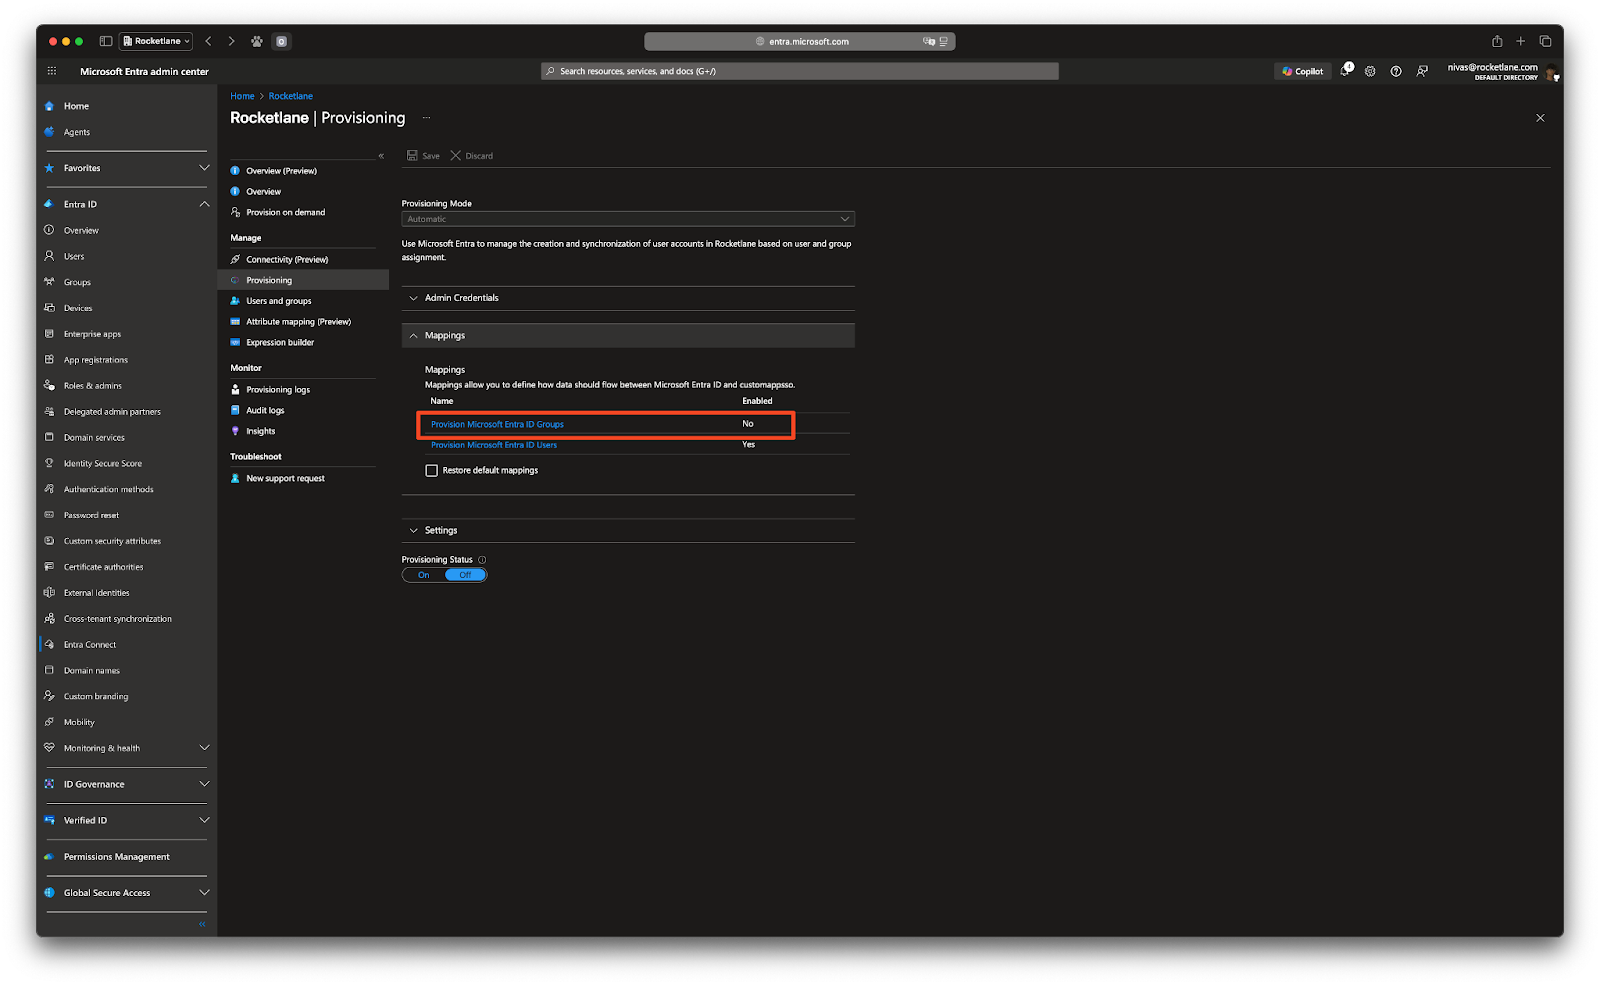Click the Rocketlane breadcrumb link
Image resolution: width=1600 pixels, height=985 pixels.
pyautogui.click(x=291, y=96)
